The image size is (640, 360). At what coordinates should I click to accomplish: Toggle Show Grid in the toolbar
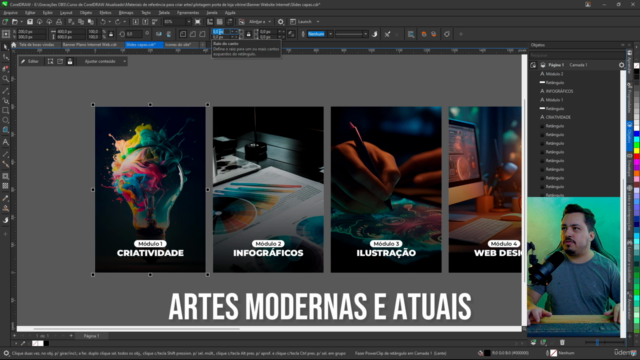point(220,22)
